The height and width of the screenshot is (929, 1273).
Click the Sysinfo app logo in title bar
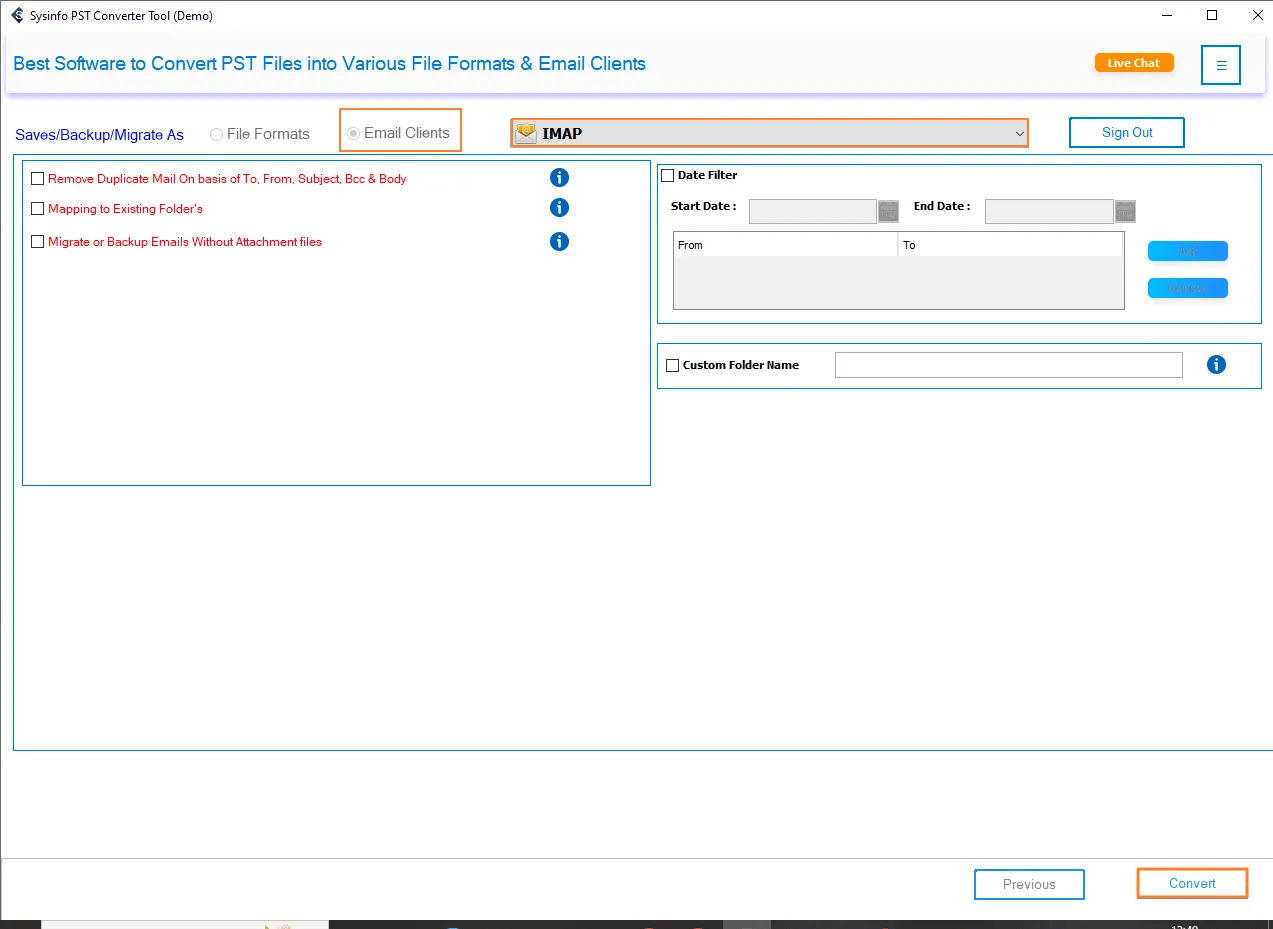point(17,15)
